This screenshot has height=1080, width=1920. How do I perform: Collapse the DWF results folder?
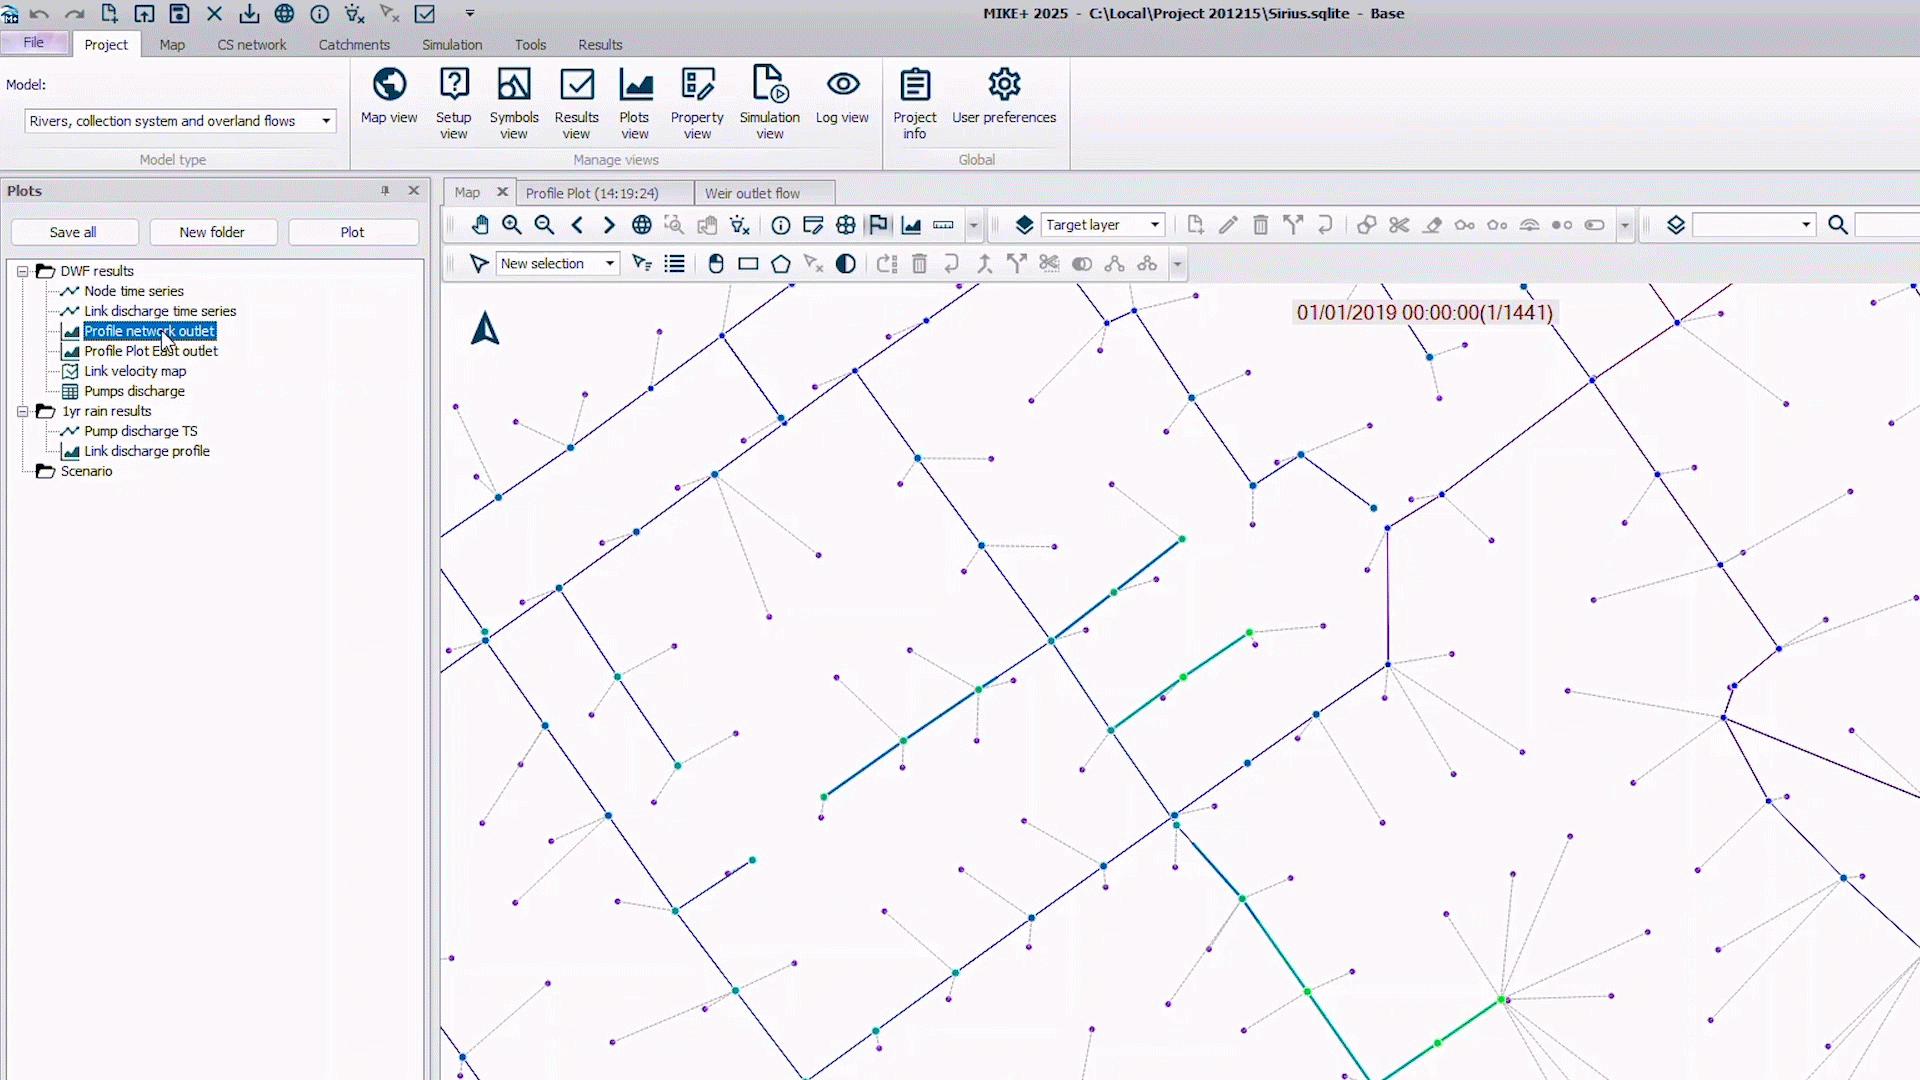22,271
